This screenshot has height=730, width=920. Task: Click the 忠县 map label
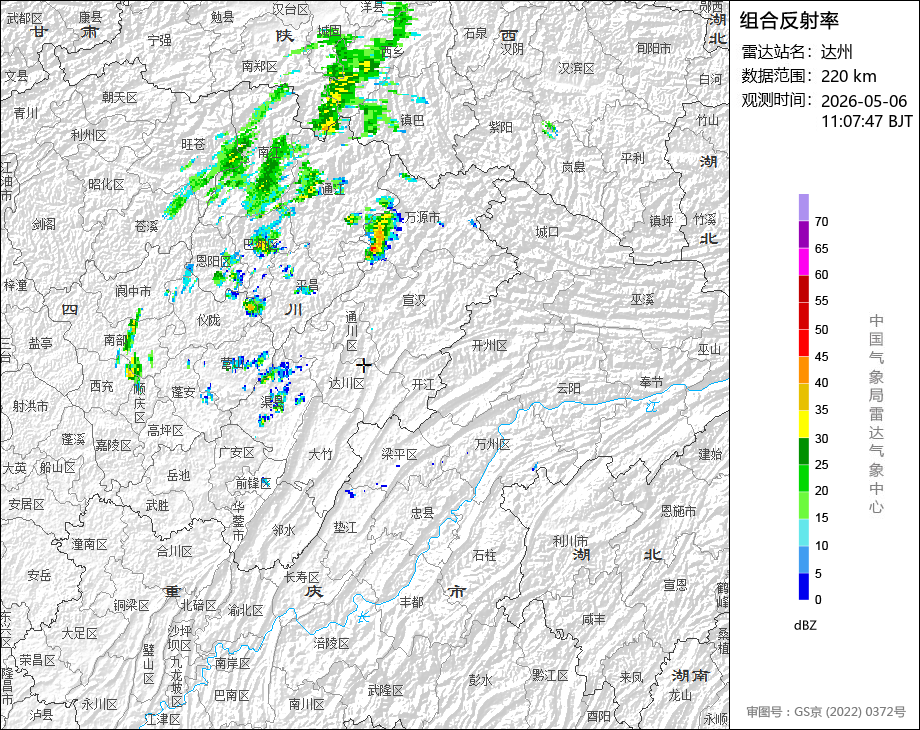(422, 512)
